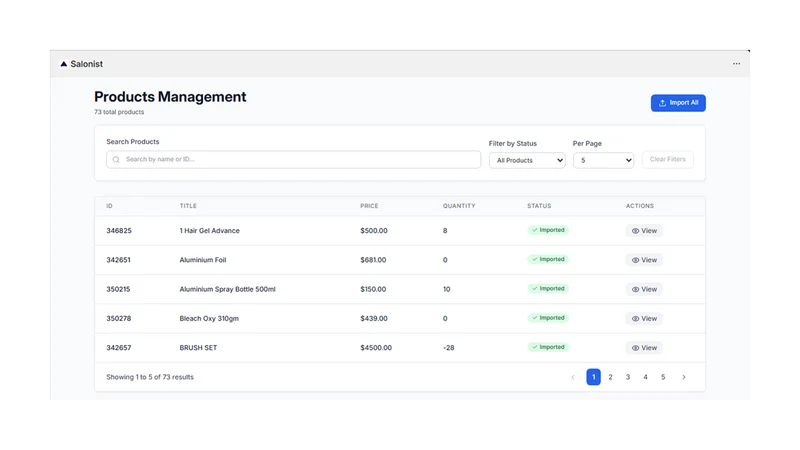Click the Products Management heading

[170, 97]
